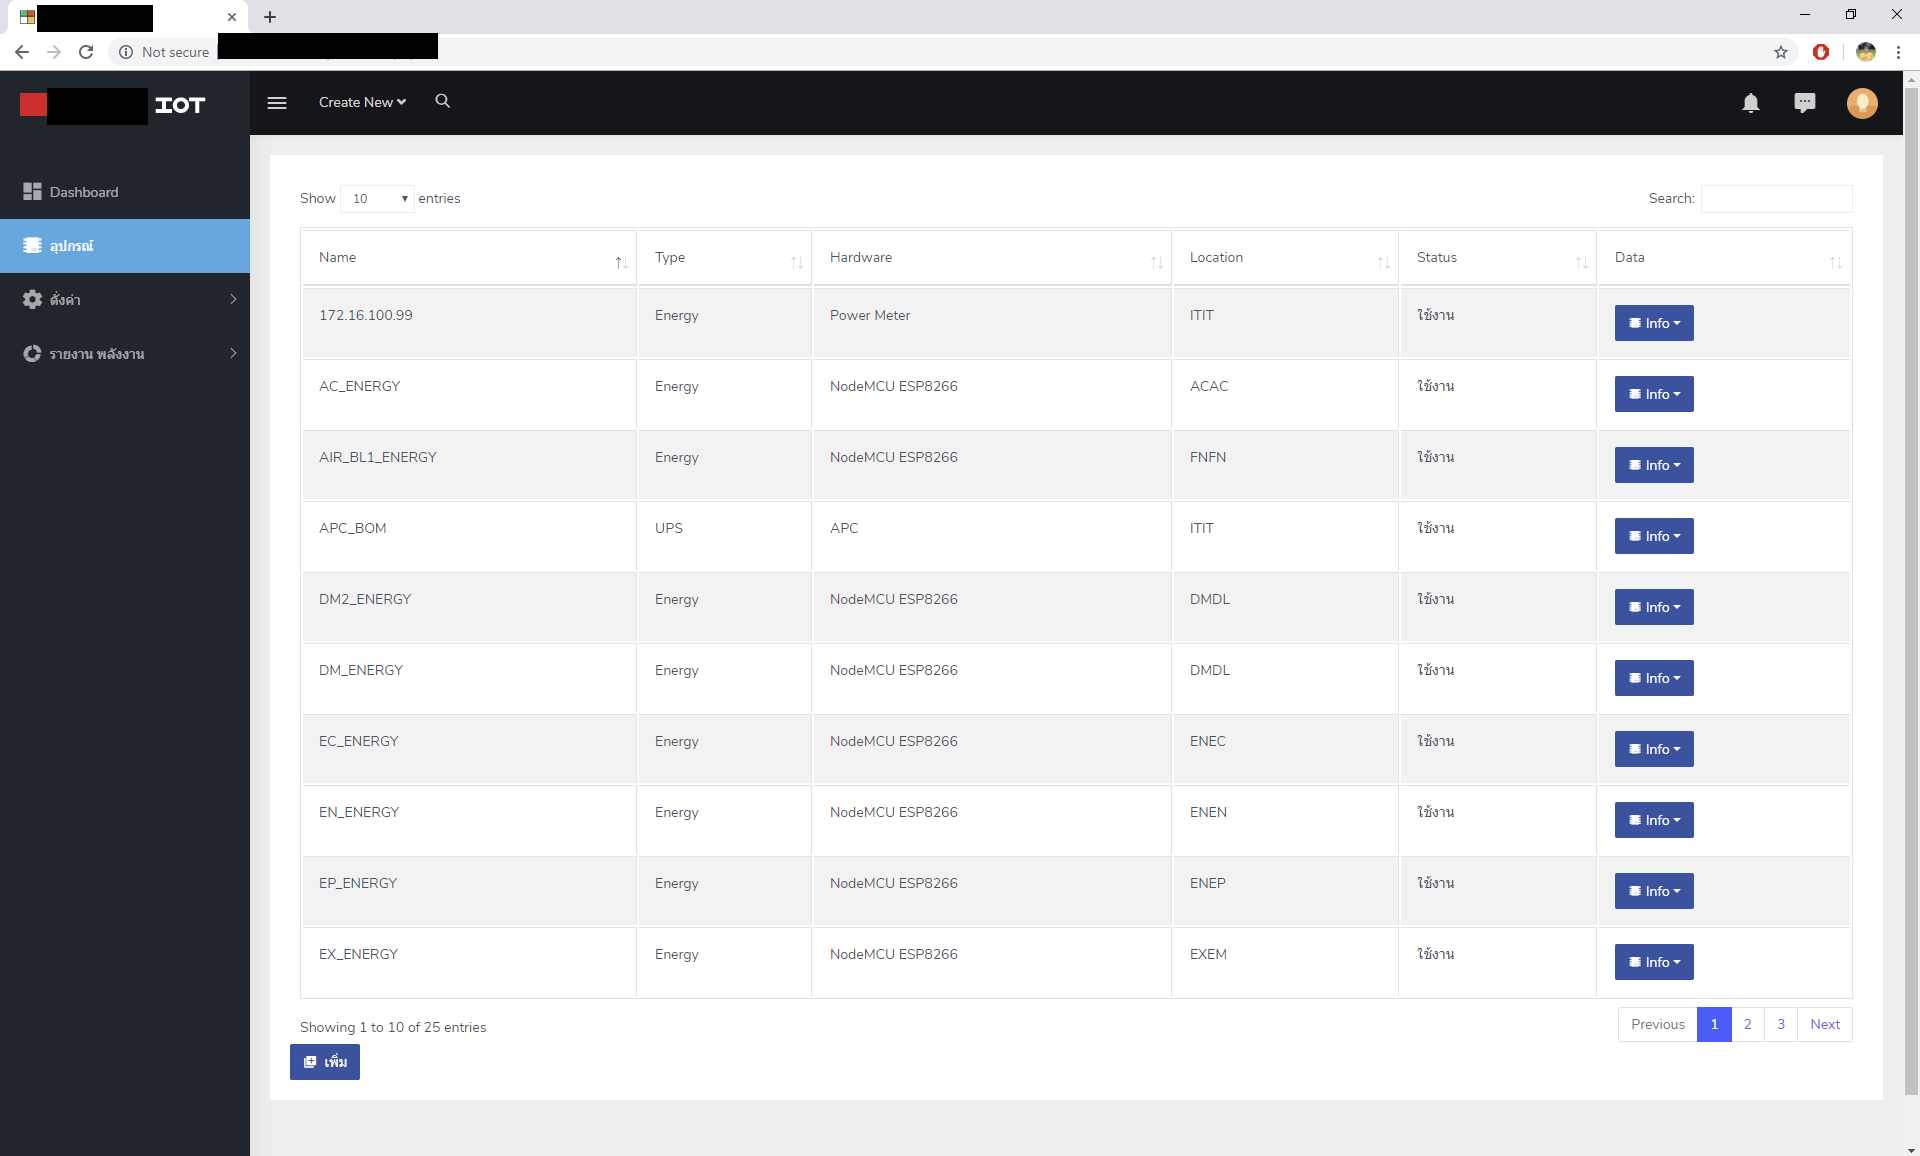
Task: Open Dashboard in the sidebar
Action: pos(84,192)
